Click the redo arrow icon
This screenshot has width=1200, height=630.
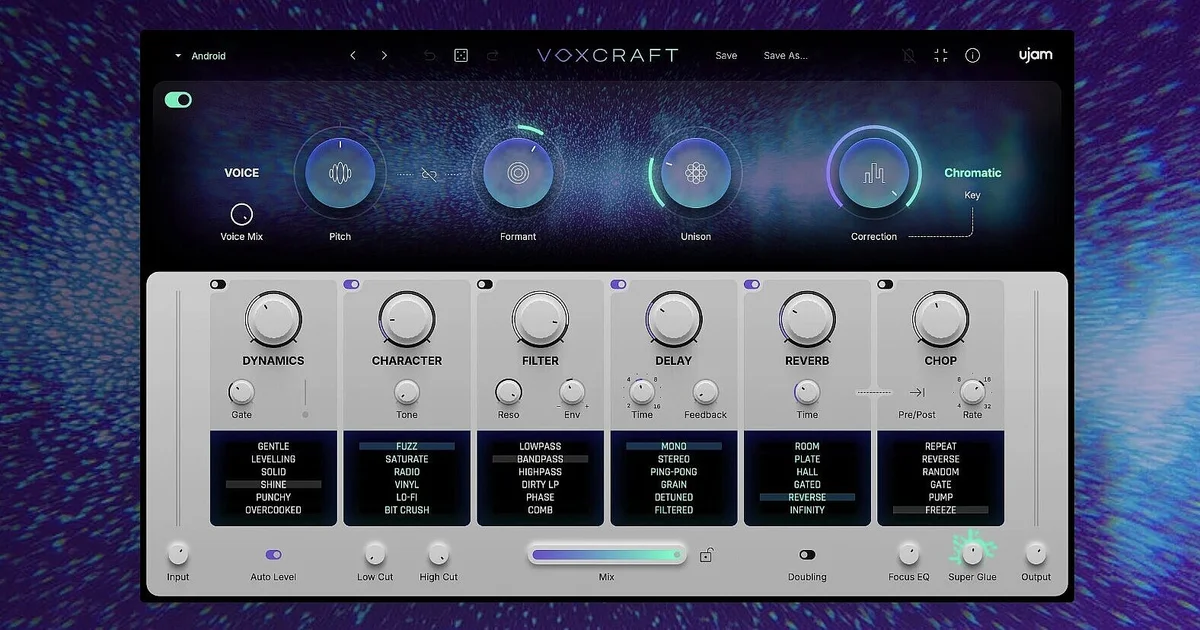tap(492, 56)
